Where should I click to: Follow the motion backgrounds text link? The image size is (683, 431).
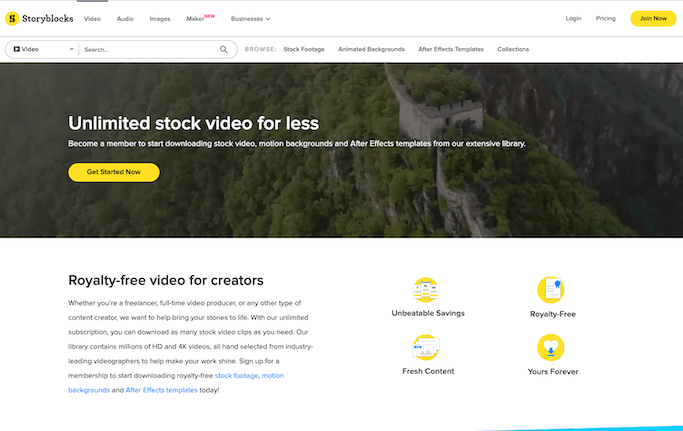176,383
